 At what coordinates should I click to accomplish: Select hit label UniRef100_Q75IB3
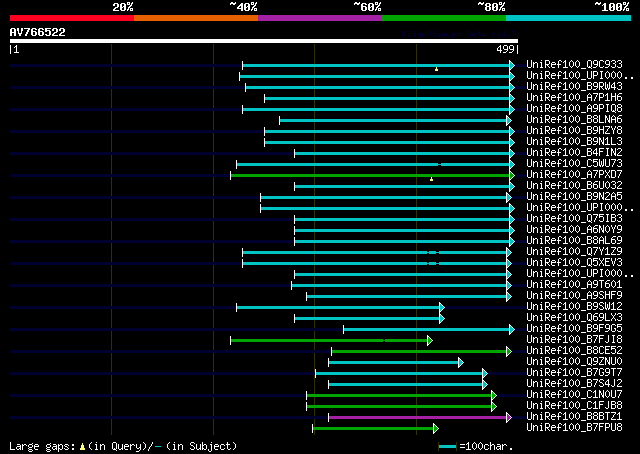574,219
